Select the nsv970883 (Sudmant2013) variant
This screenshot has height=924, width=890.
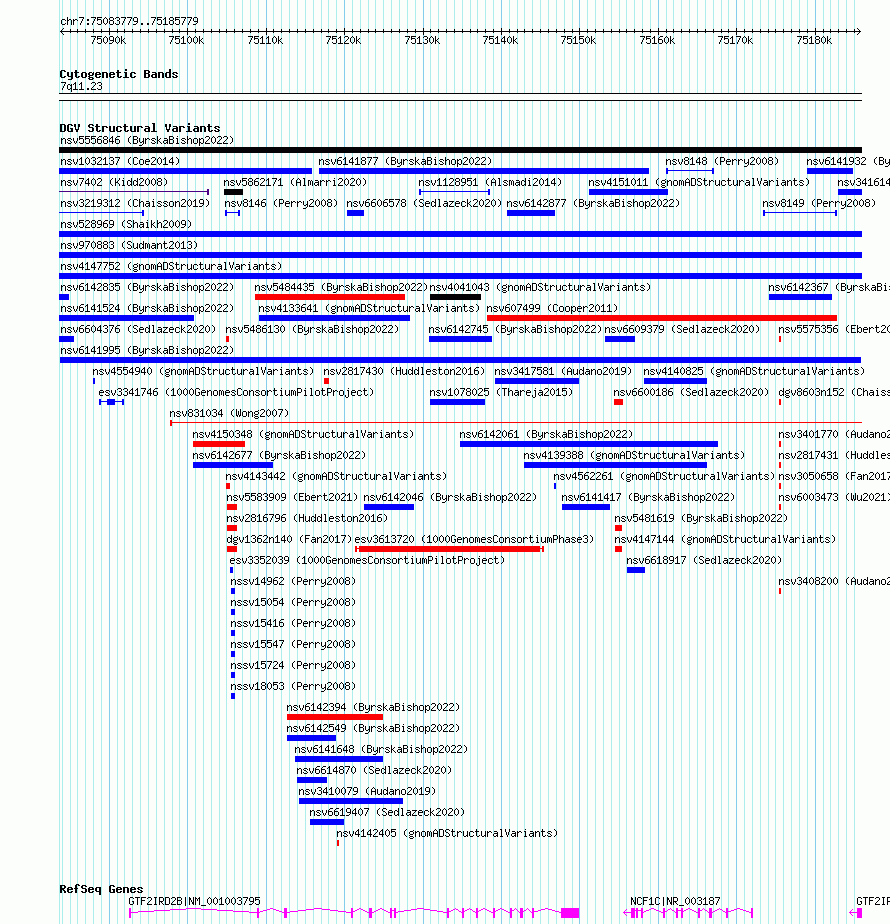129,245
